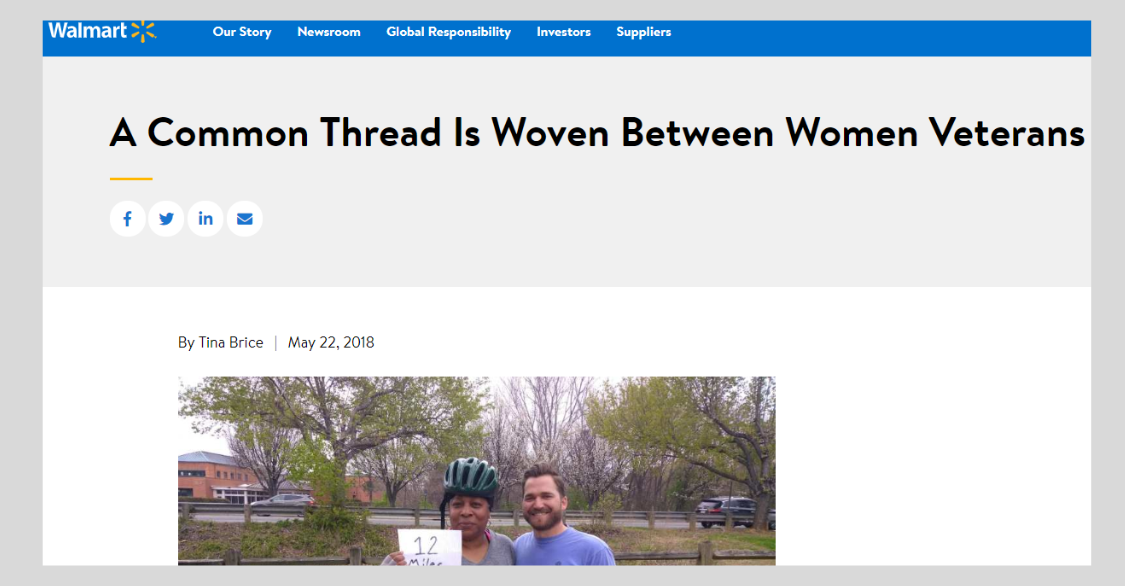Select the Suppliers navigation item

point(644,32)
